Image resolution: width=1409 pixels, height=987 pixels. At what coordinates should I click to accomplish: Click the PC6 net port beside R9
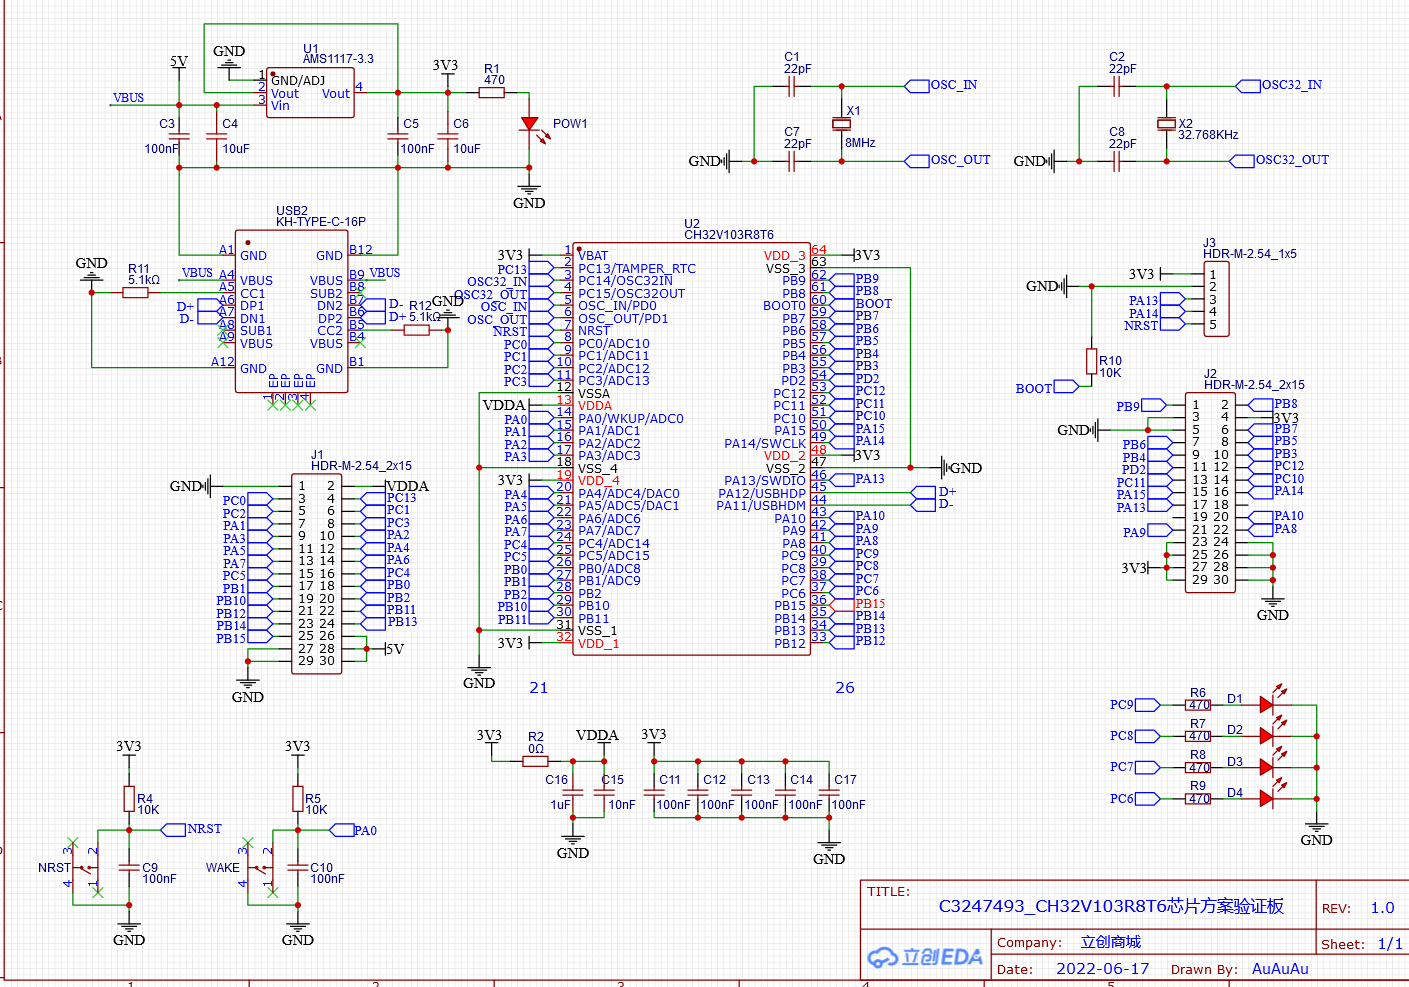point(1134,798)
